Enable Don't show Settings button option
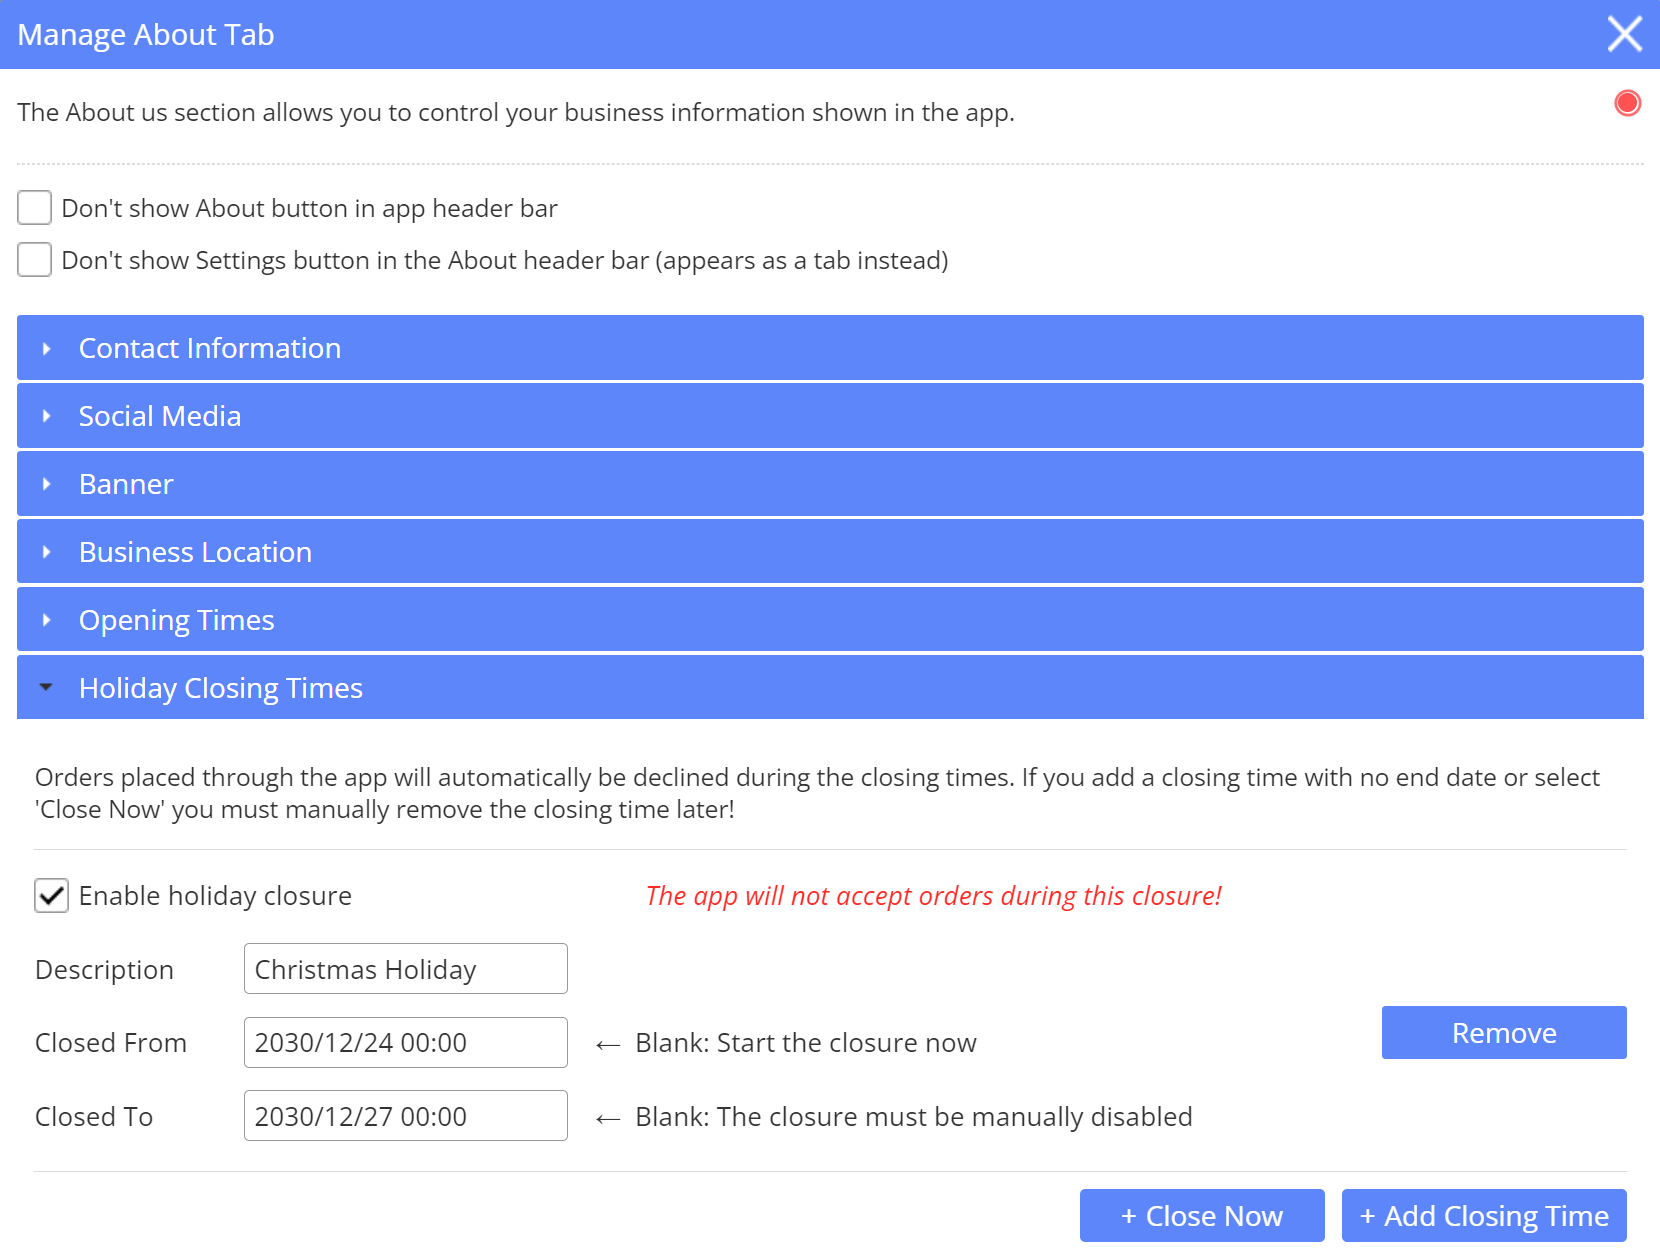The width and height of the screenshot is (1660, 1251). (35, 260)
